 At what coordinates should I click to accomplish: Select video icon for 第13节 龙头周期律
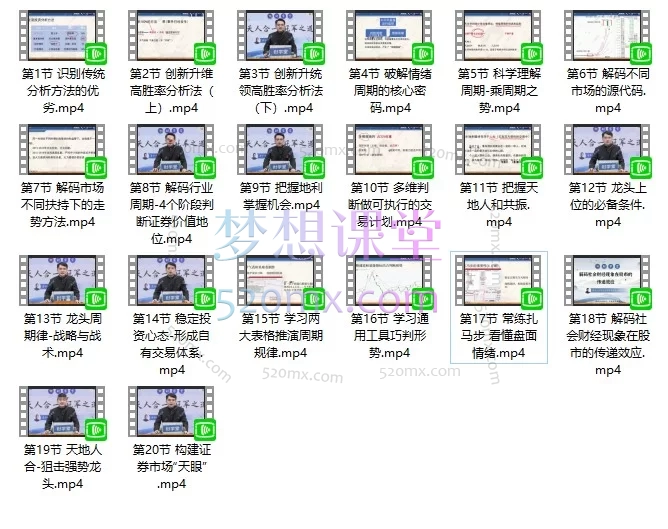click(x=62, y=281)
